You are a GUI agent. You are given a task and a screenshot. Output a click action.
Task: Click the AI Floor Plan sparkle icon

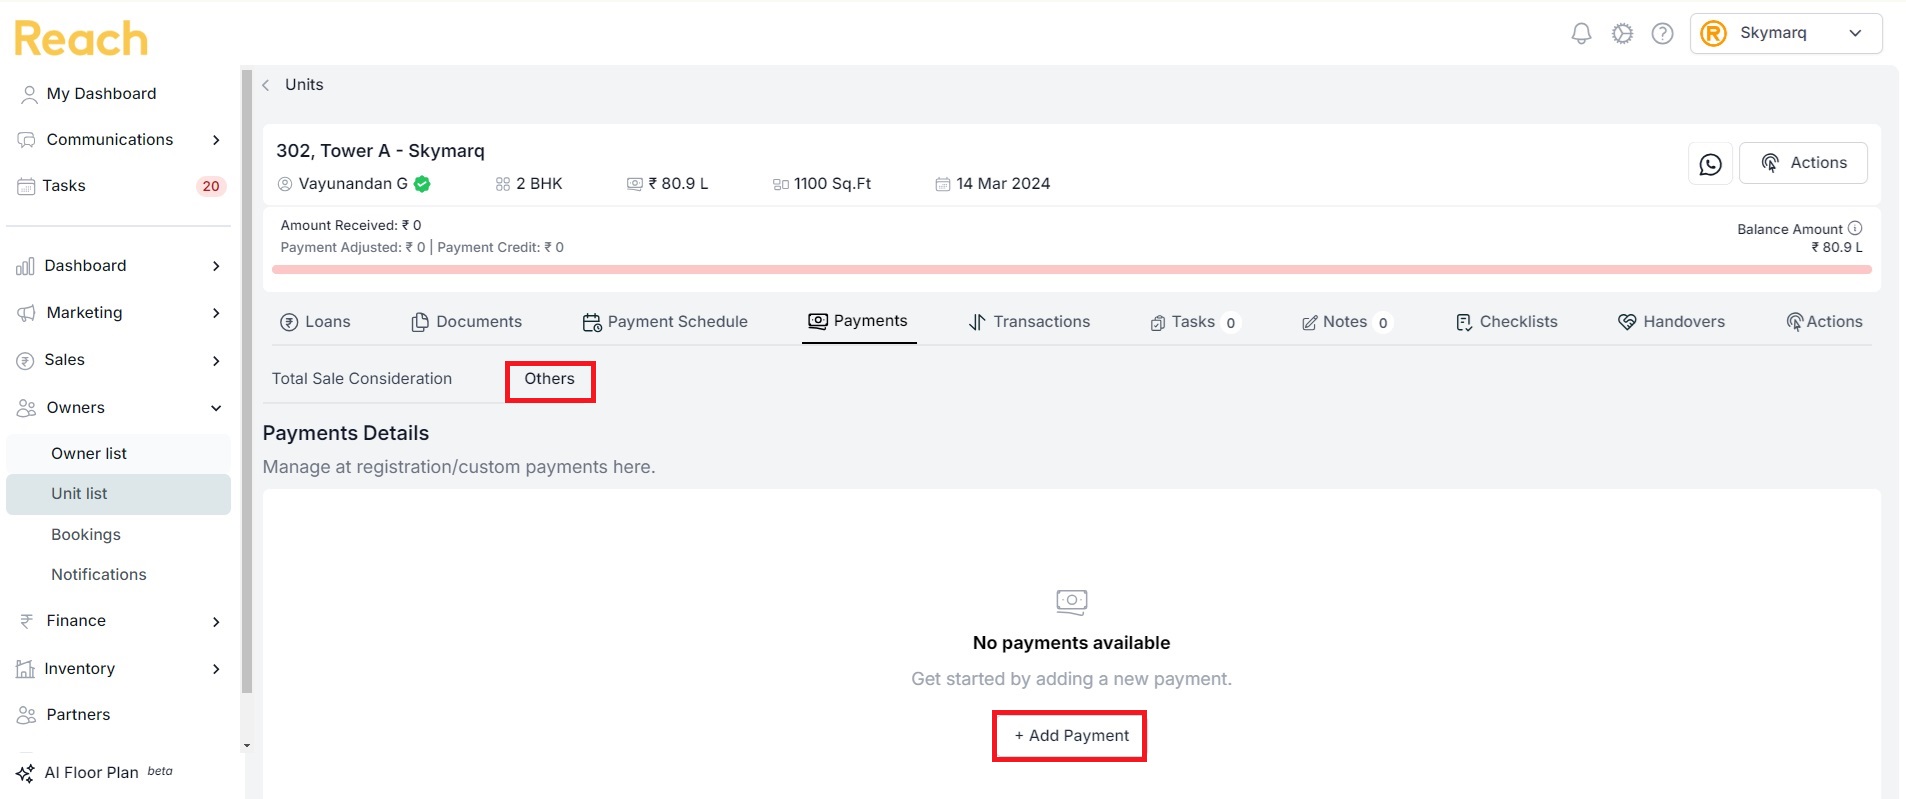point(25,773)
